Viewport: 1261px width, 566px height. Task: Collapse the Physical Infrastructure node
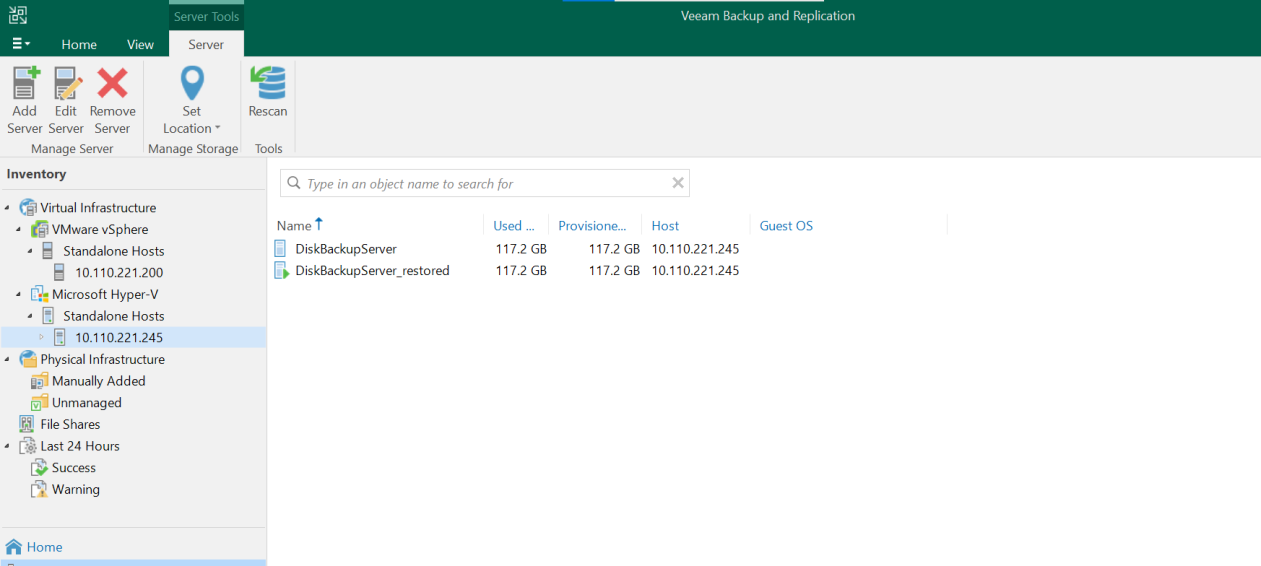8,360
